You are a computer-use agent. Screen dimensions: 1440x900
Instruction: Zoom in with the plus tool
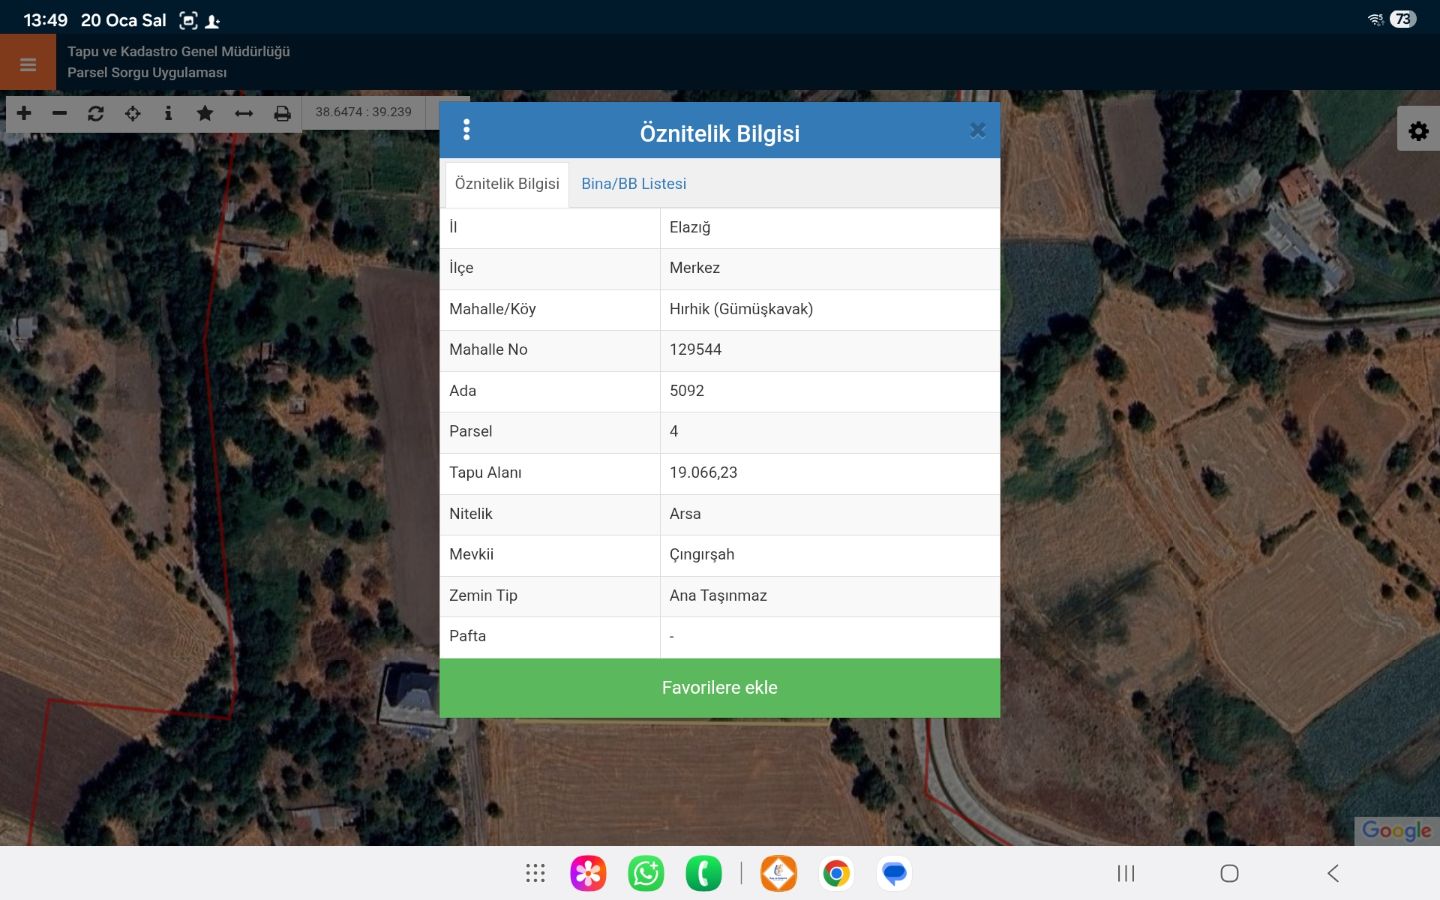24,113
